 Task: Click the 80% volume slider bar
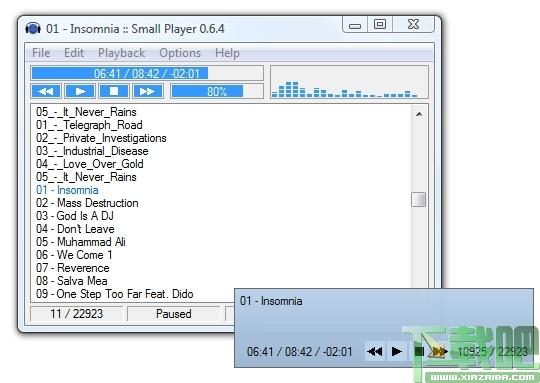coord(217,91)
